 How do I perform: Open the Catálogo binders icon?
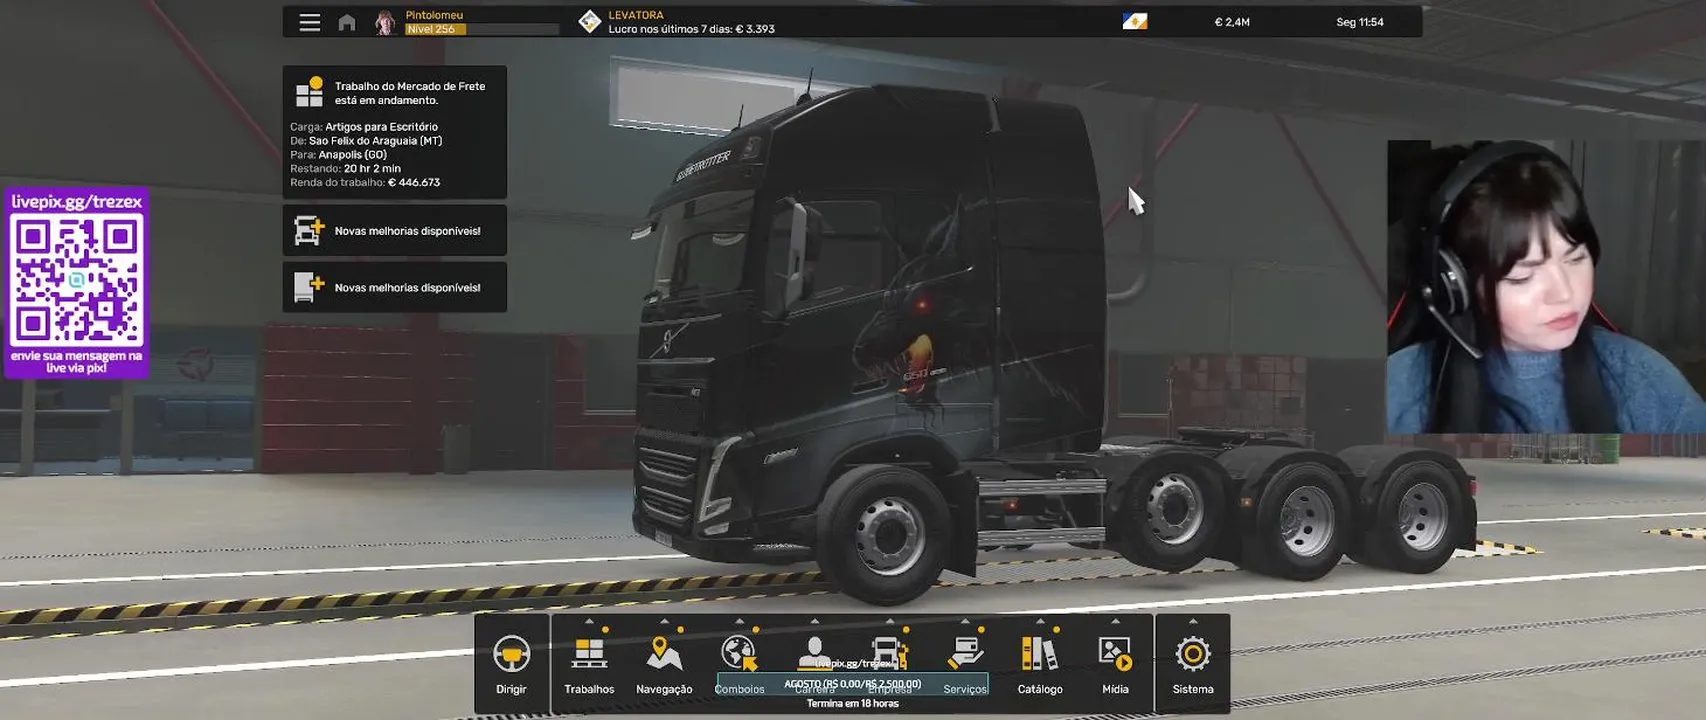pos(1040,653)
